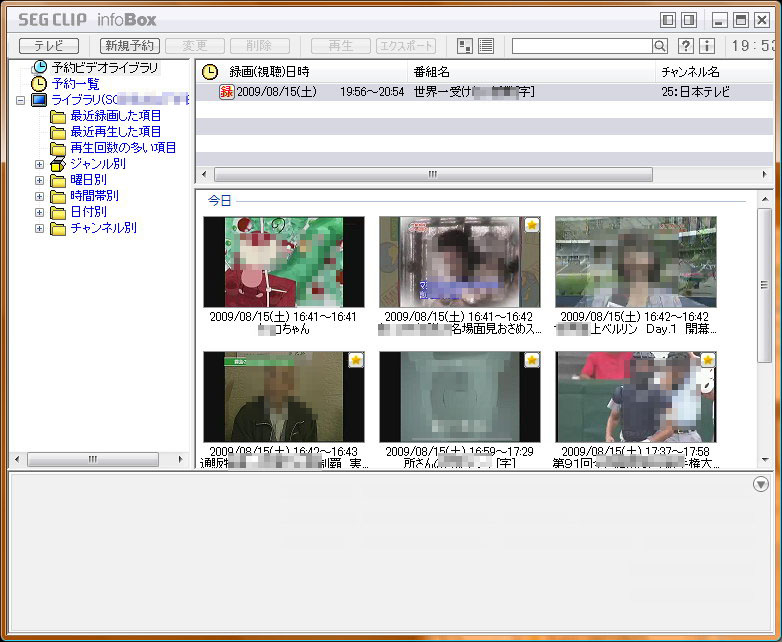Click the magnifier search icon
The width and height of the screenshot is (782, 642).
click(660, 46)
